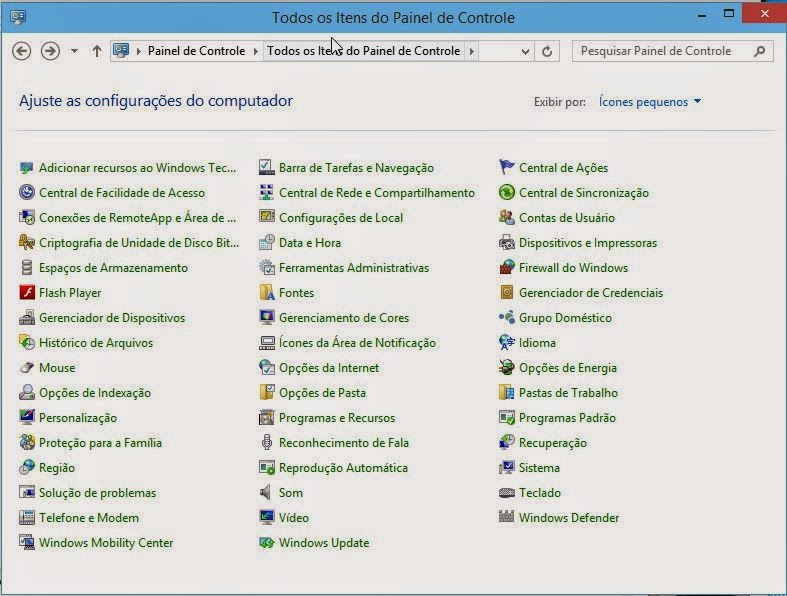The height and width of the screenshot is (596, 787).
Task: Click the Sistema computer icon
Action: click(506, 467)
